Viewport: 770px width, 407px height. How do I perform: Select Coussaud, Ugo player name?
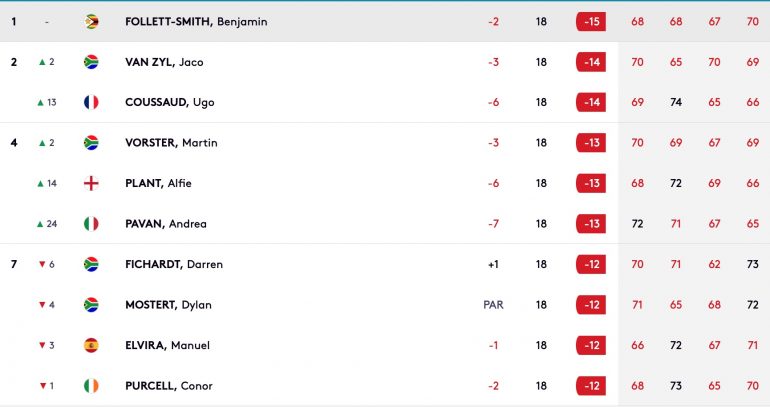point(169,102)
